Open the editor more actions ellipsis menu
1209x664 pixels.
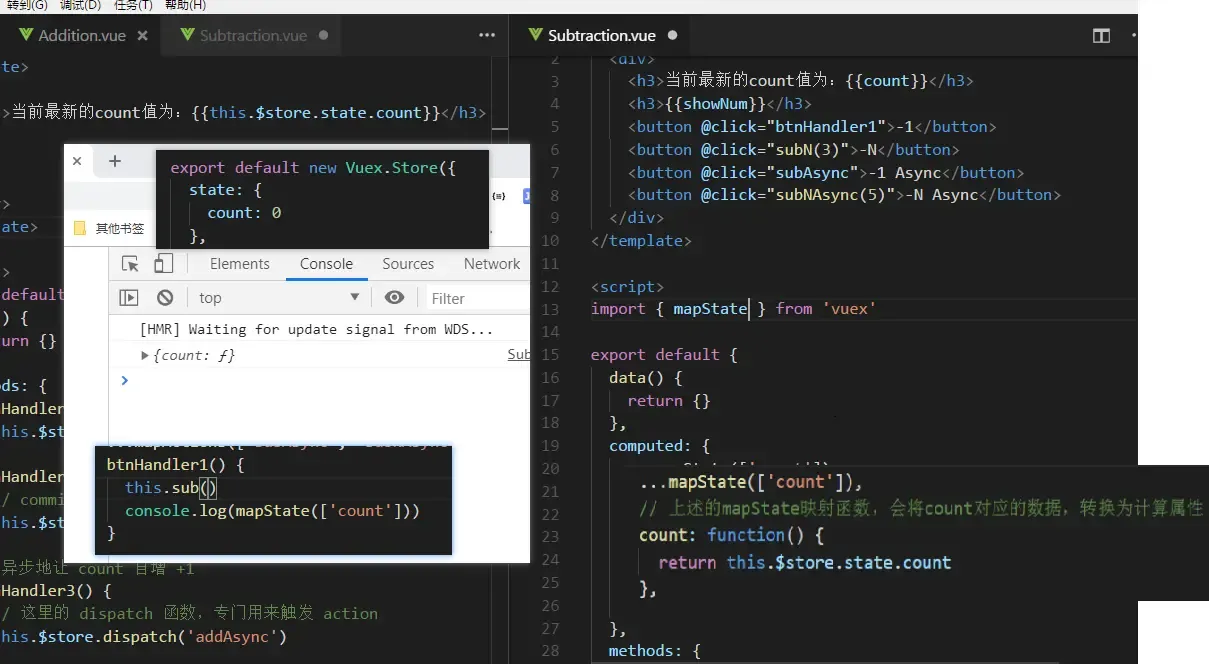pyautogui.click(x=486, y=35)
